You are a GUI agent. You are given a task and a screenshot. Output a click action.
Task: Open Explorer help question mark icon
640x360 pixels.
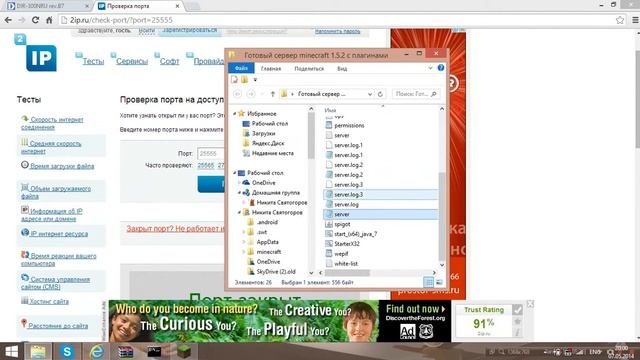[441, 68]
